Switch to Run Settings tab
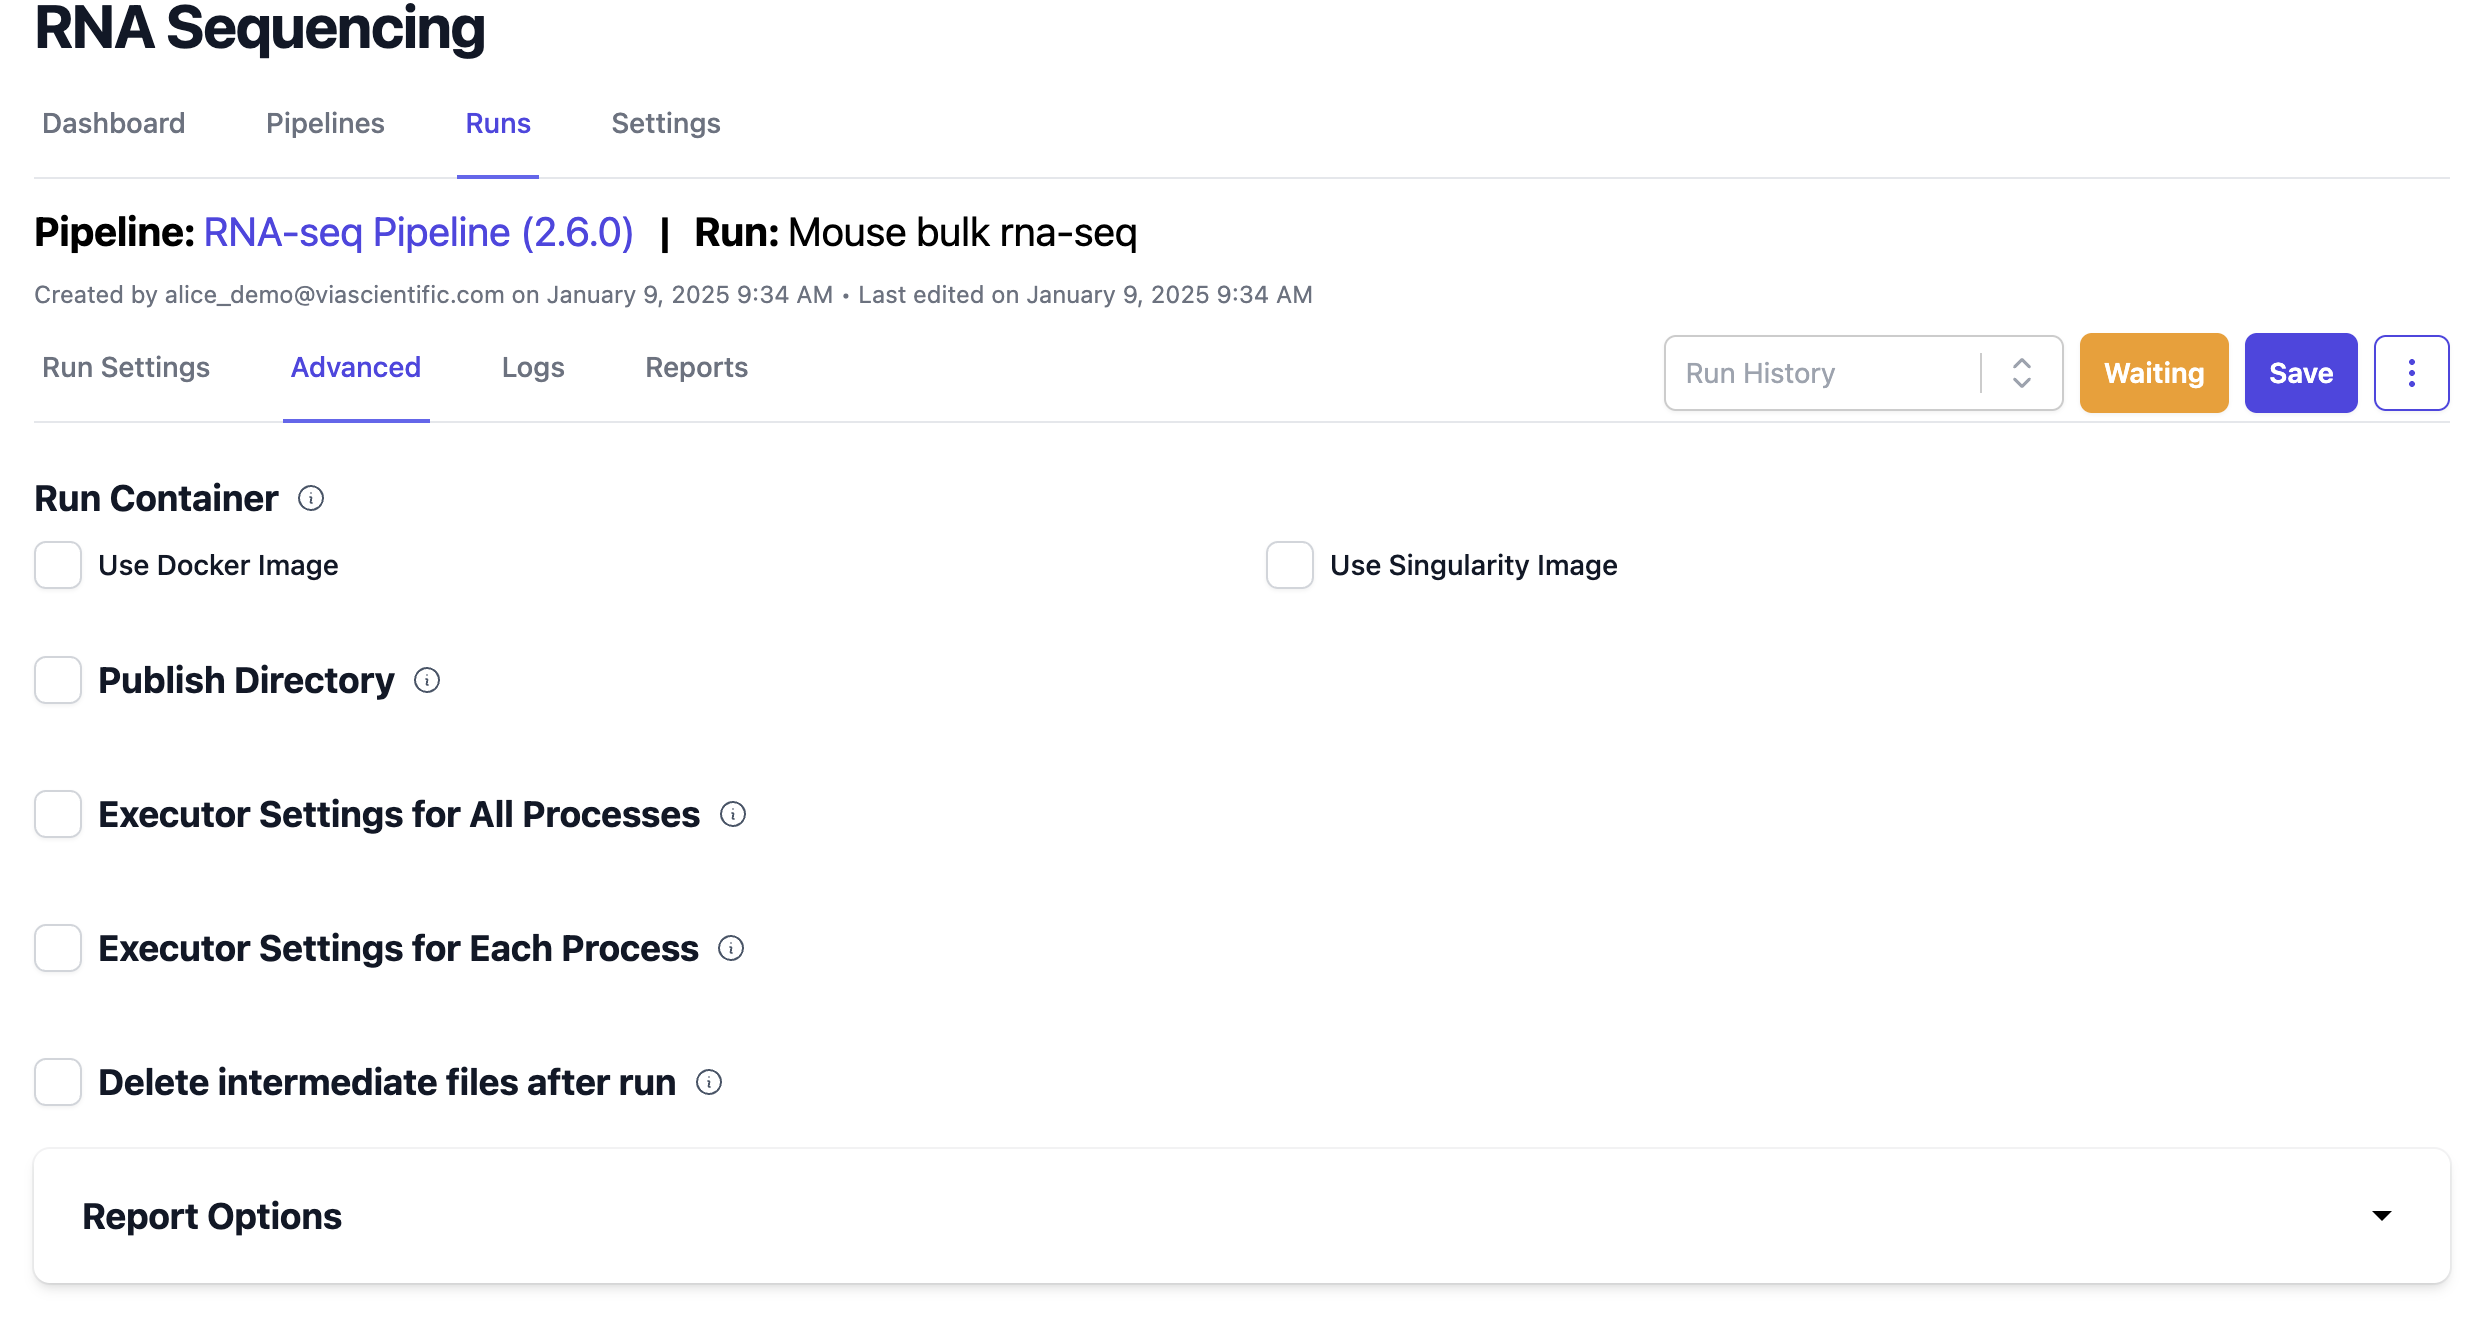 [x=126, y=367]
